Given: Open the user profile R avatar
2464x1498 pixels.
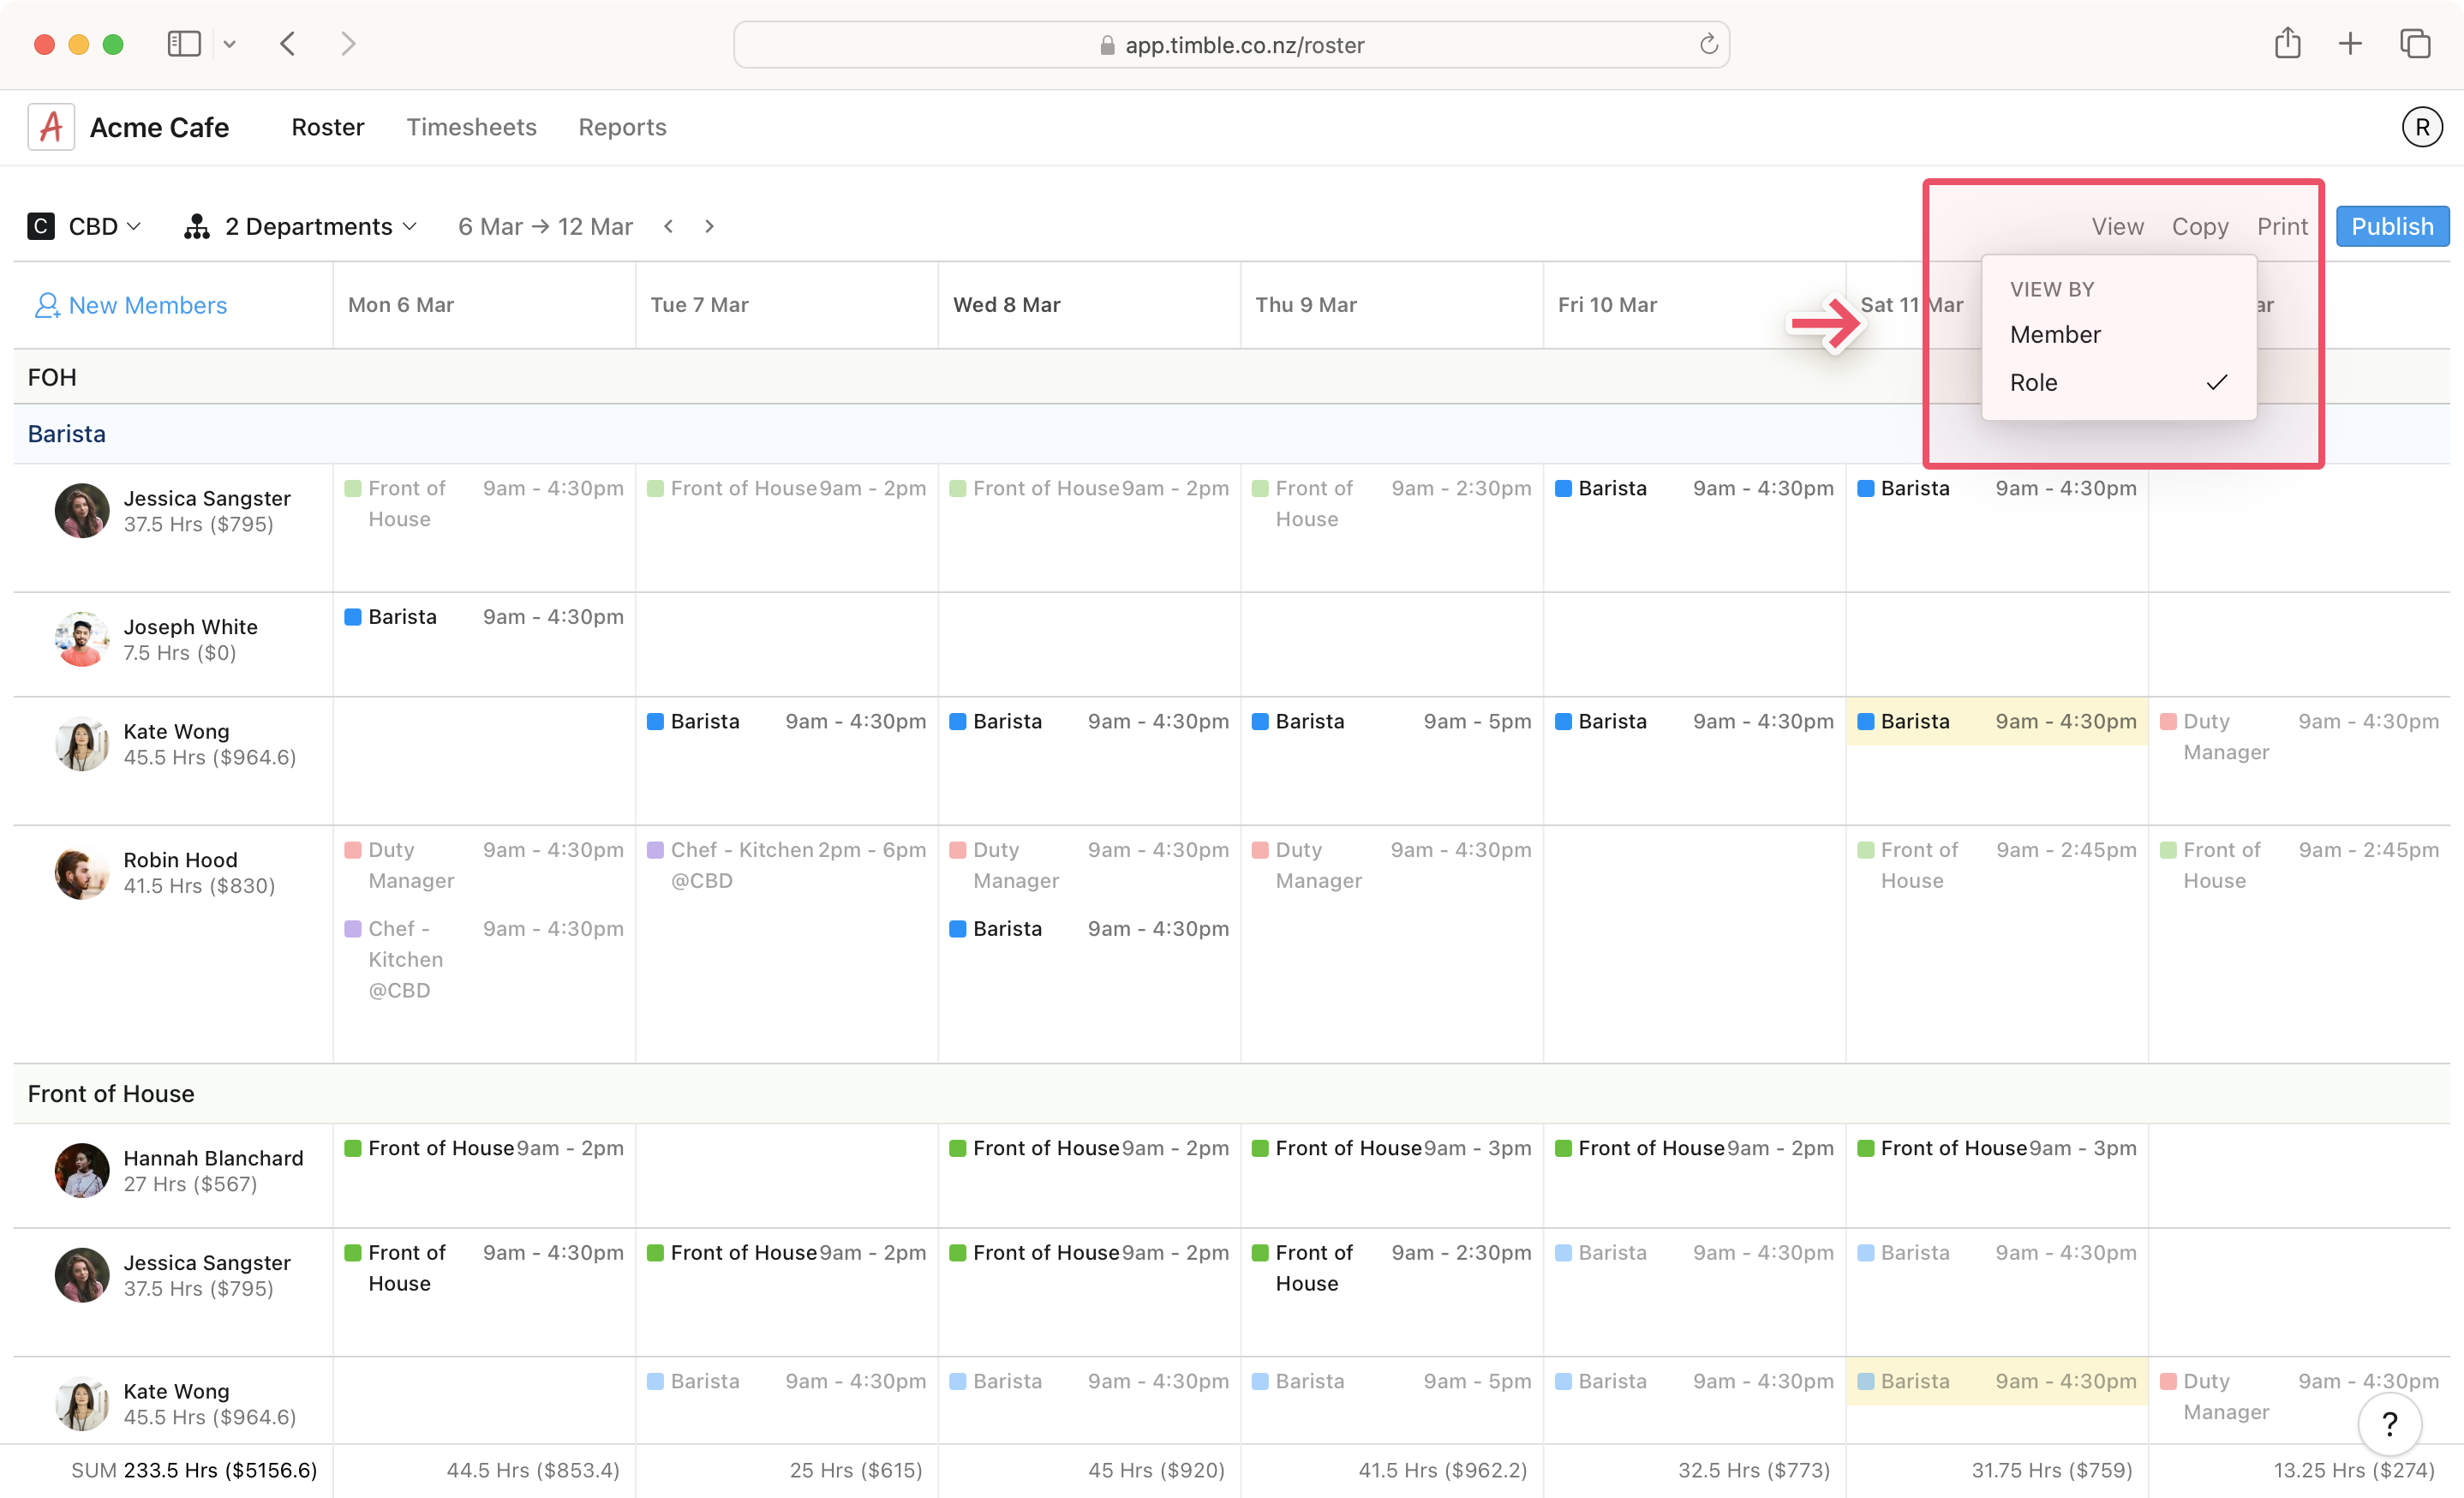Looking at the screenshot, I should point(2421,127).
